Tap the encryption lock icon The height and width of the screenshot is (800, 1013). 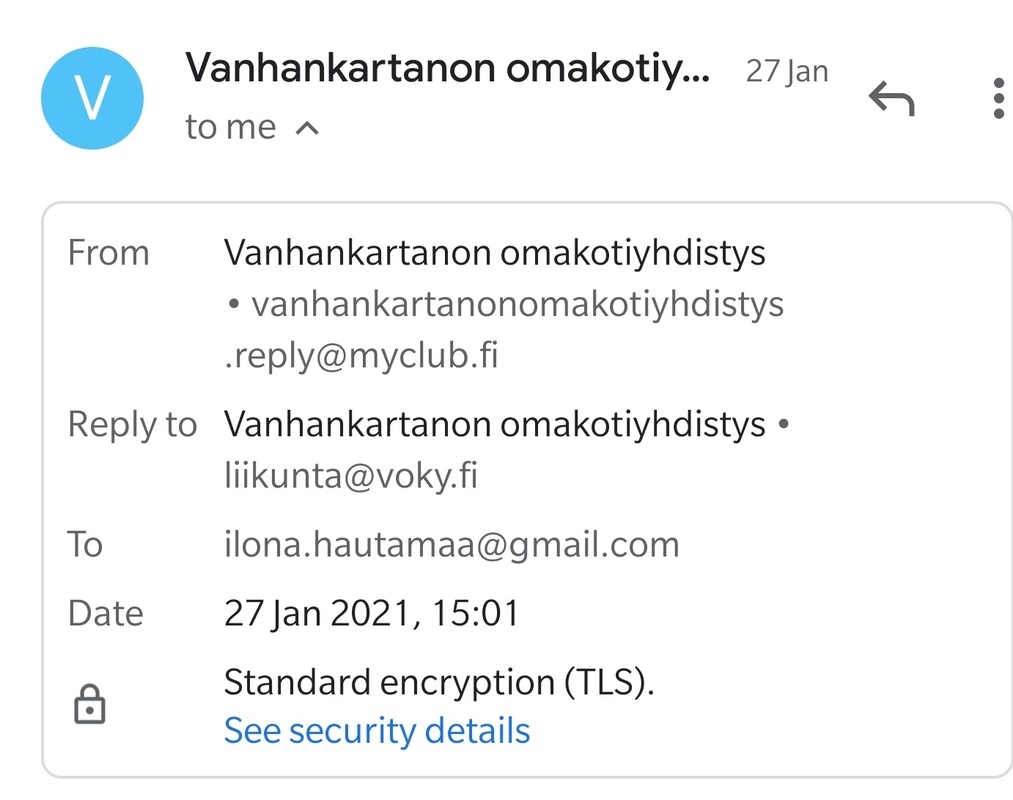[89, 705]
